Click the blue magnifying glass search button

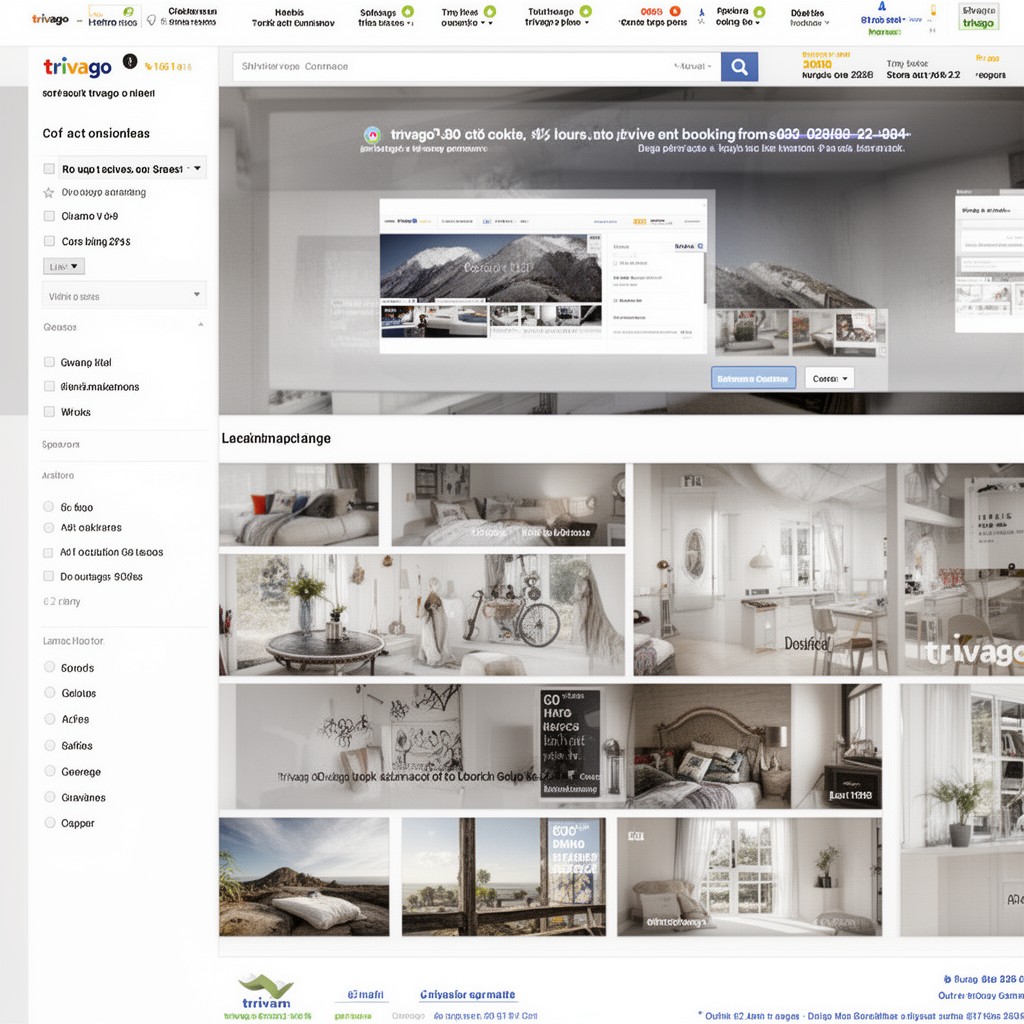click(x=739, y=67)
